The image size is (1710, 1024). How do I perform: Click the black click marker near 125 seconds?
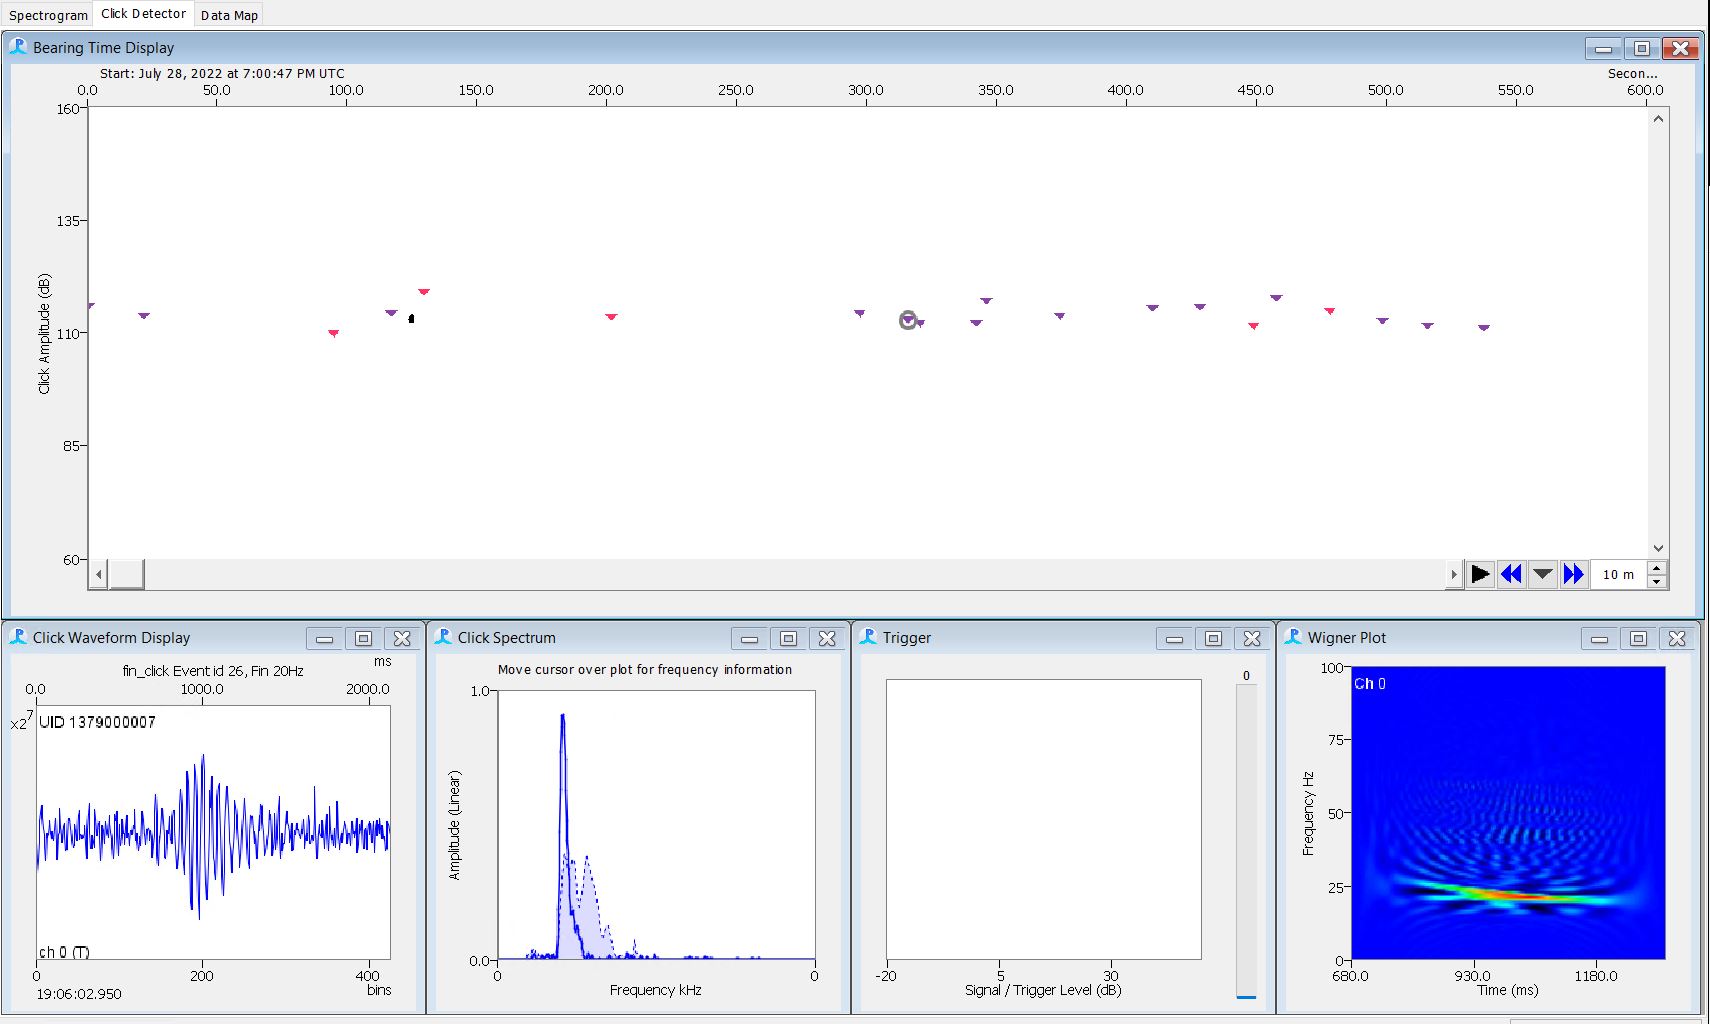[411, 319]
